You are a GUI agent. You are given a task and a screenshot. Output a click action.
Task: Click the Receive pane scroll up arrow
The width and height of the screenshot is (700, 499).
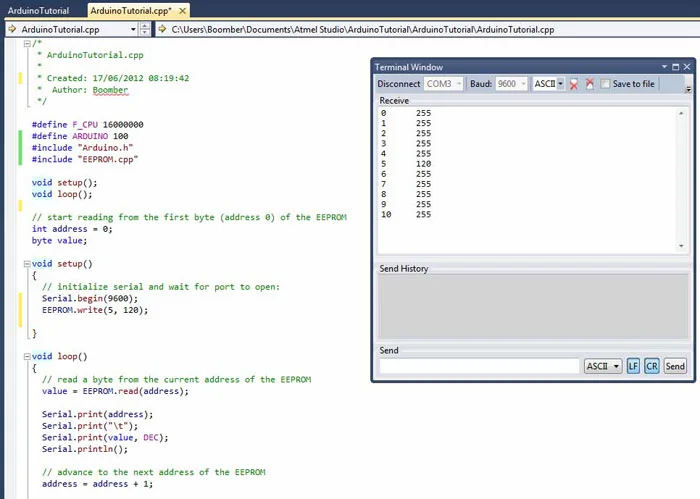(681, 113)
